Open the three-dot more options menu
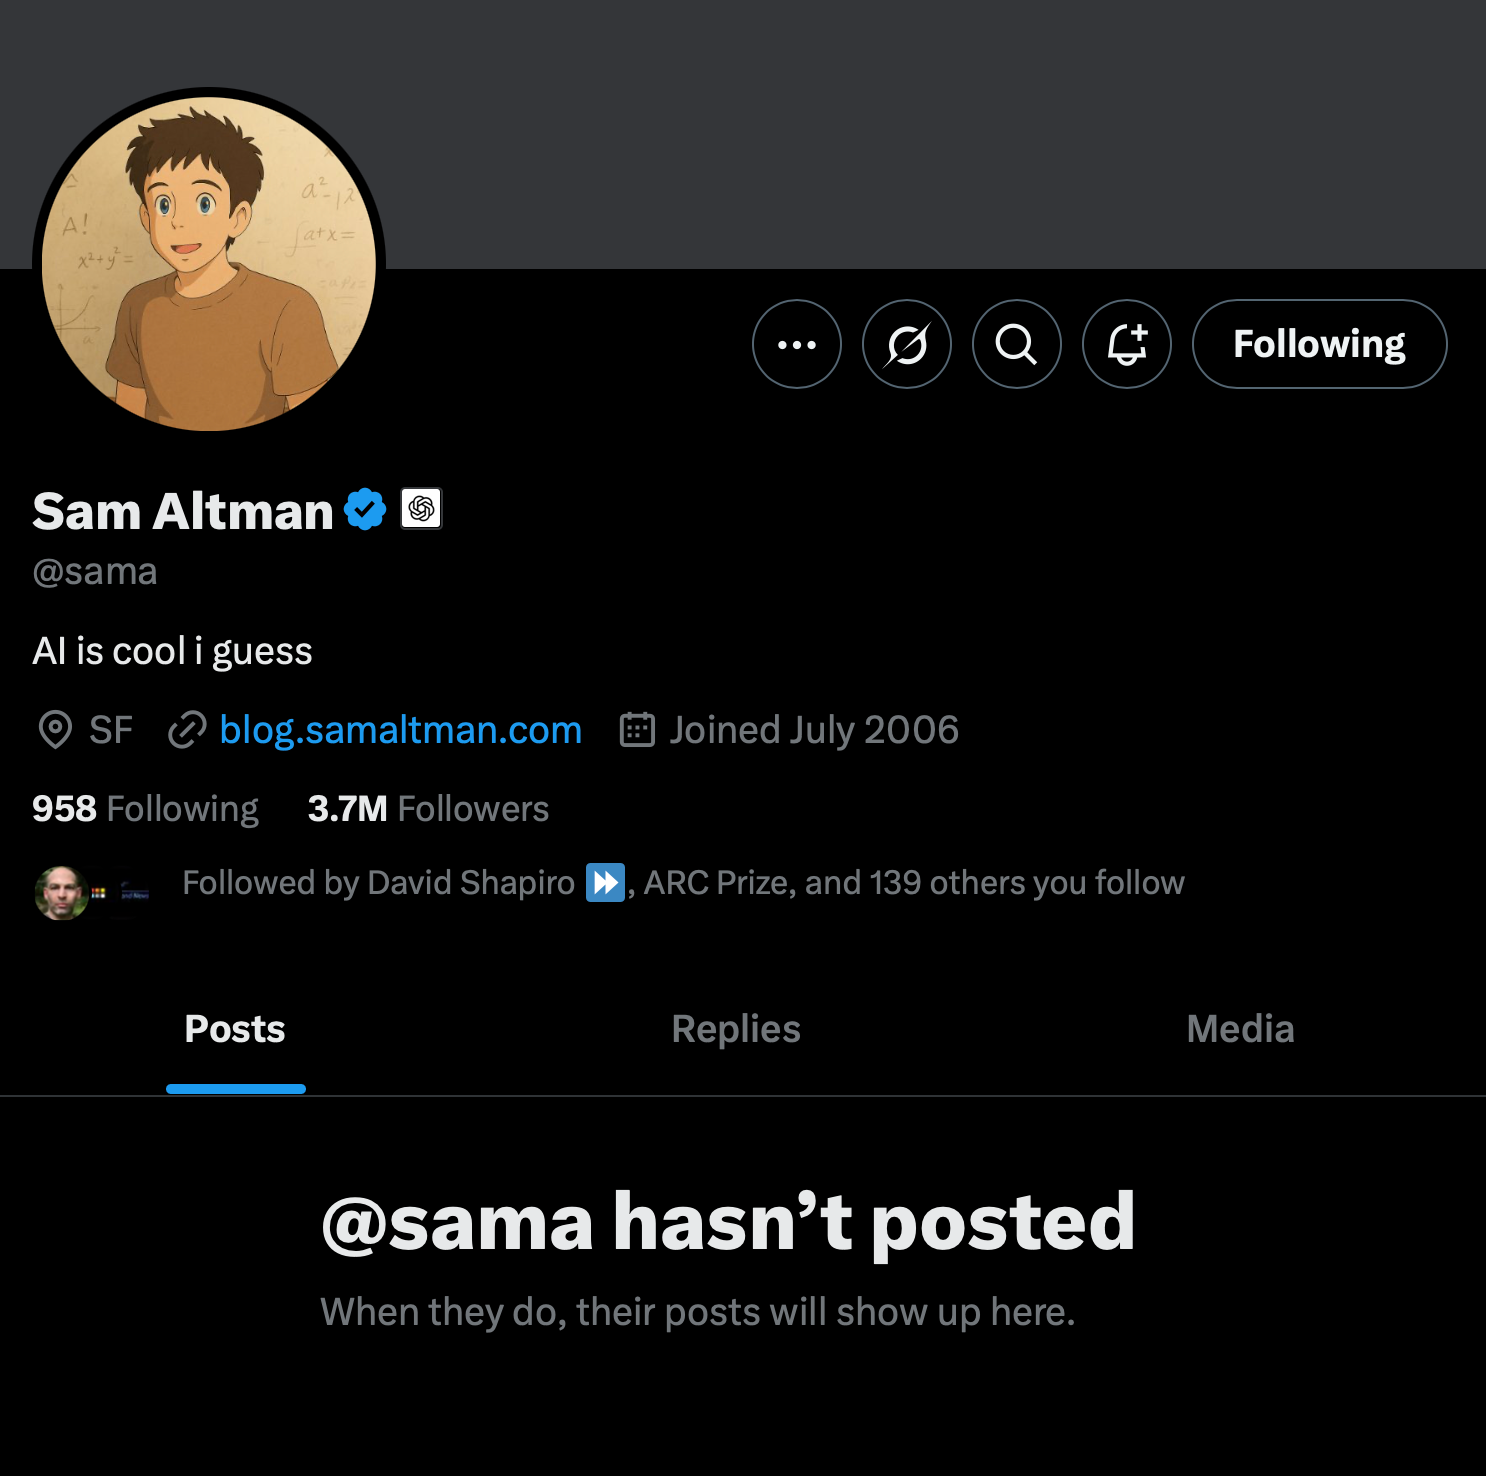Viewport: 1486px width, 1476px height. pyautogui.click(x=796, y=344)
